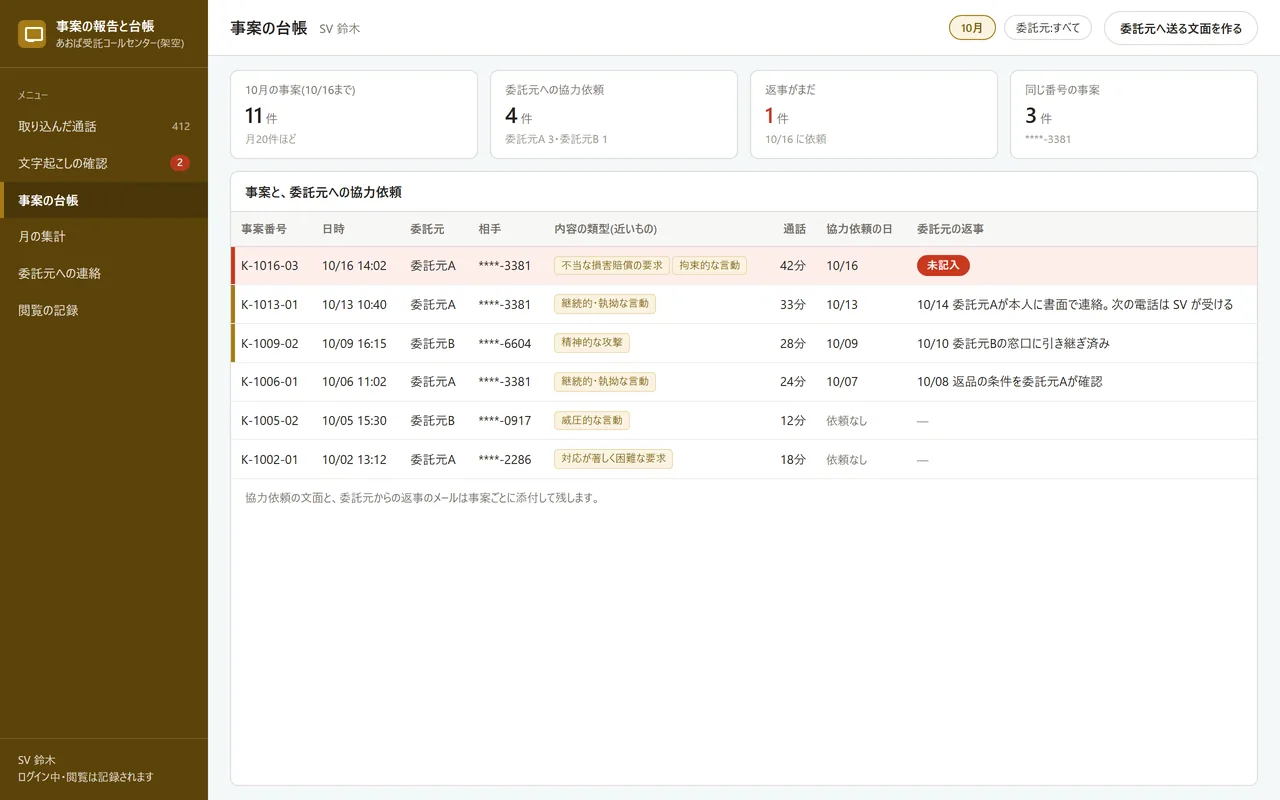Screen dimensions: 1280x800
Task: Click the 対応が著しく困難な要求 tag
Action: [x=613, y=460]
